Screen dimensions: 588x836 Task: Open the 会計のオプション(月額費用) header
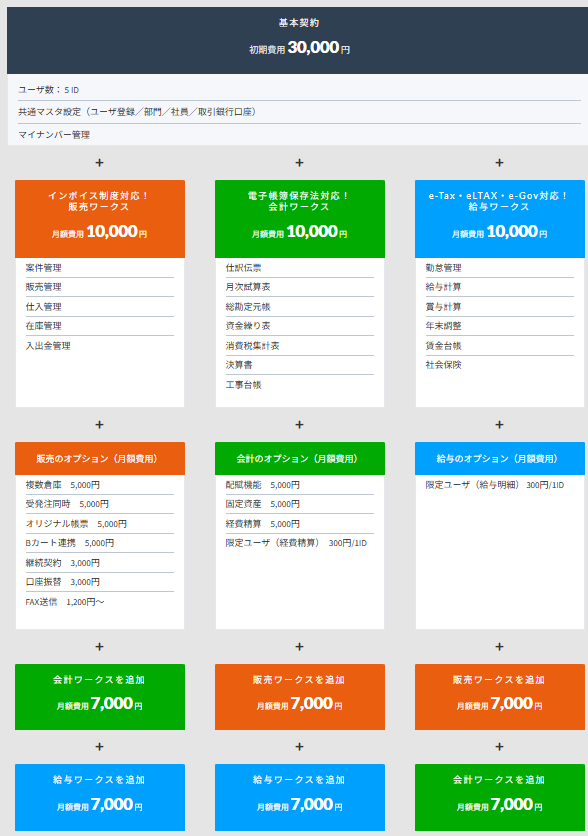(300, 459)
